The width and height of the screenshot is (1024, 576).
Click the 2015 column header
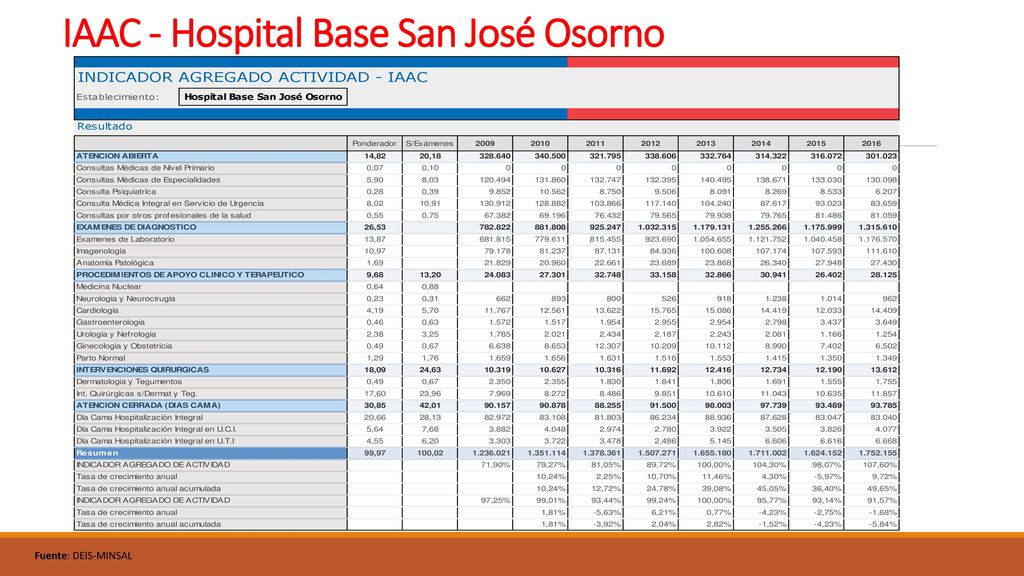click(816, 143)
